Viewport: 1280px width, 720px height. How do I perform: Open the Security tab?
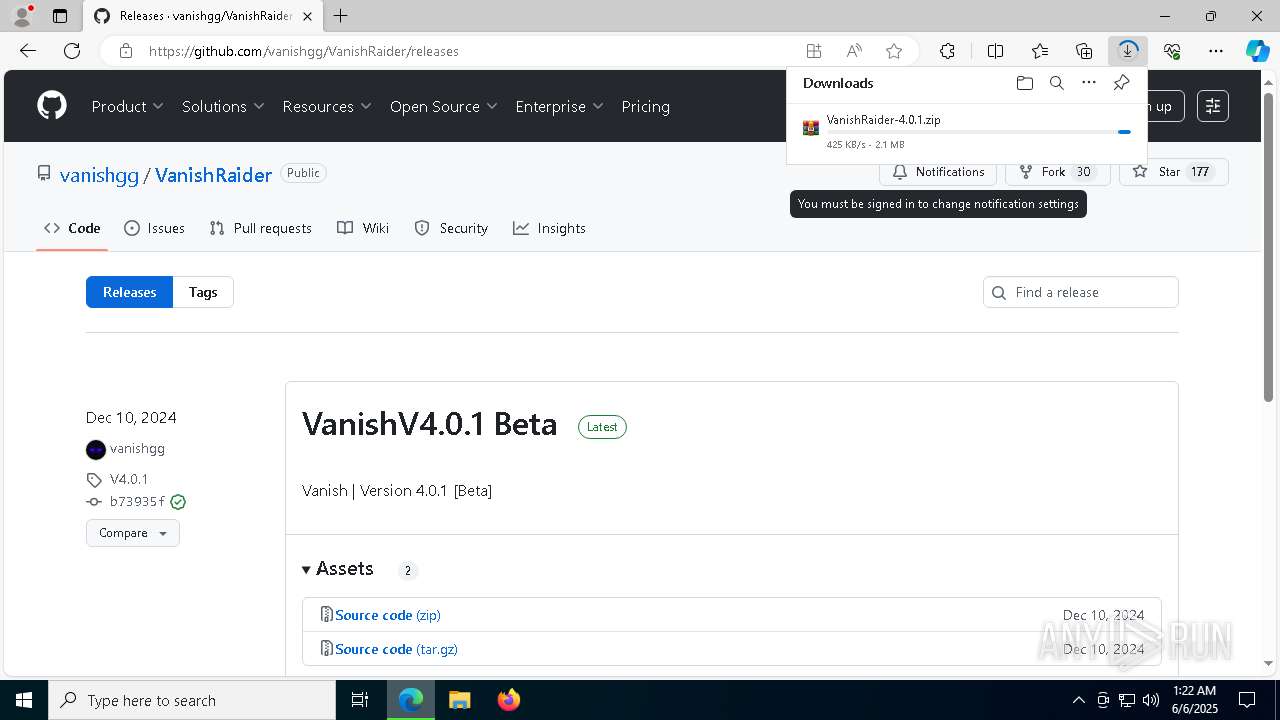coord(451,228)
